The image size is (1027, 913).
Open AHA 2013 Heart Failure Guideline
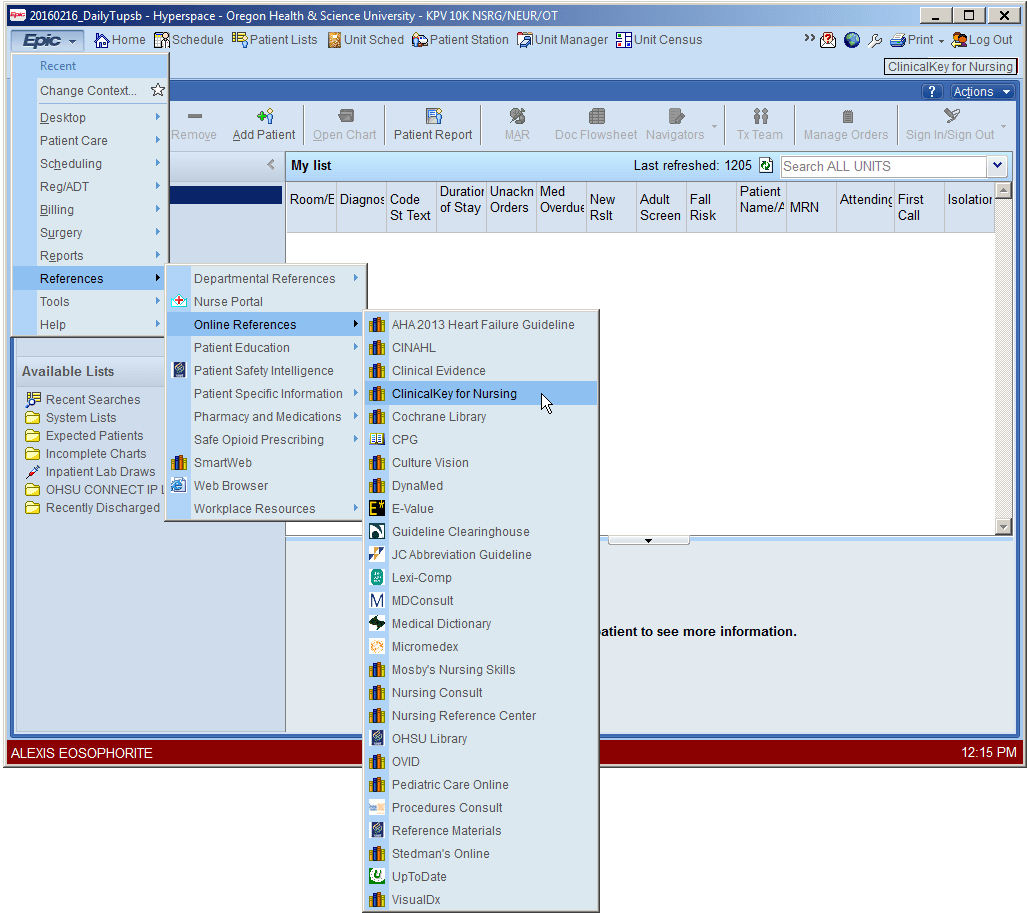(481, 325)
